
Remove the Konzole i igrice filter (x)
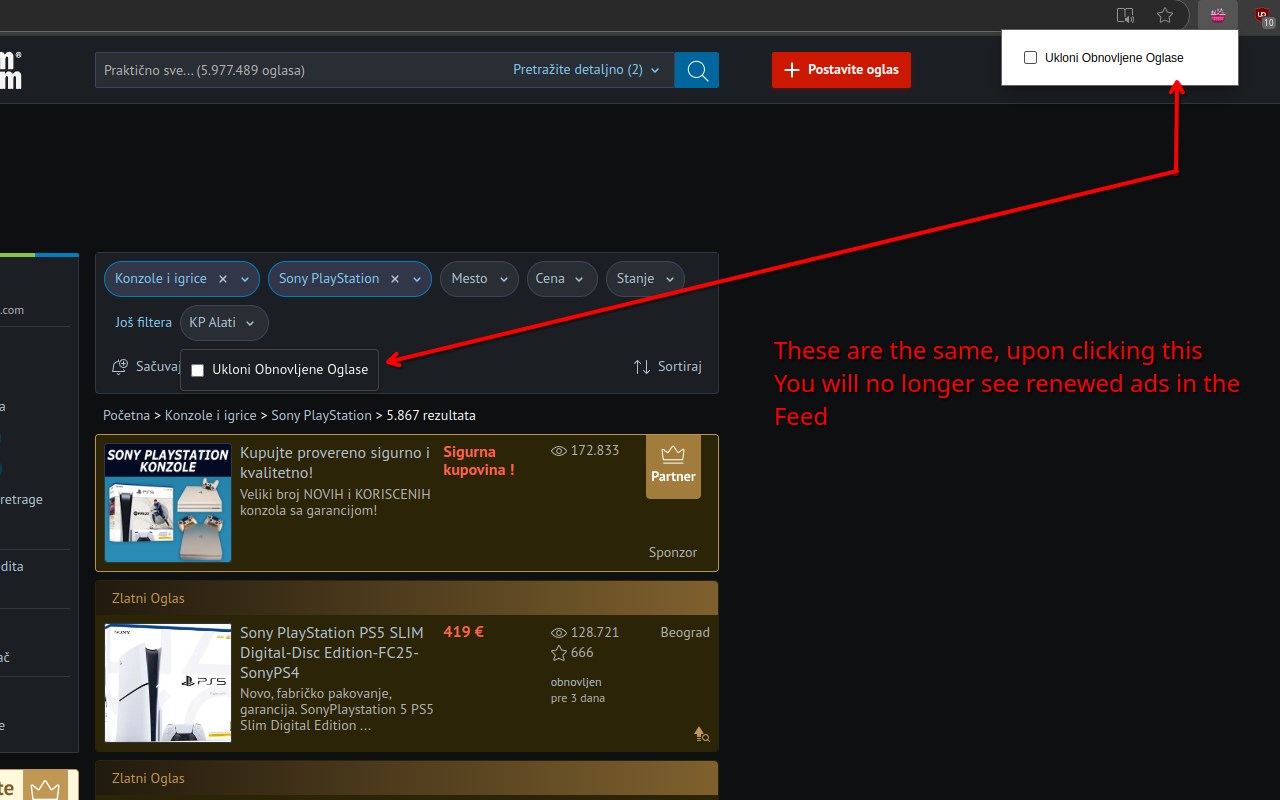click(223, 279)
